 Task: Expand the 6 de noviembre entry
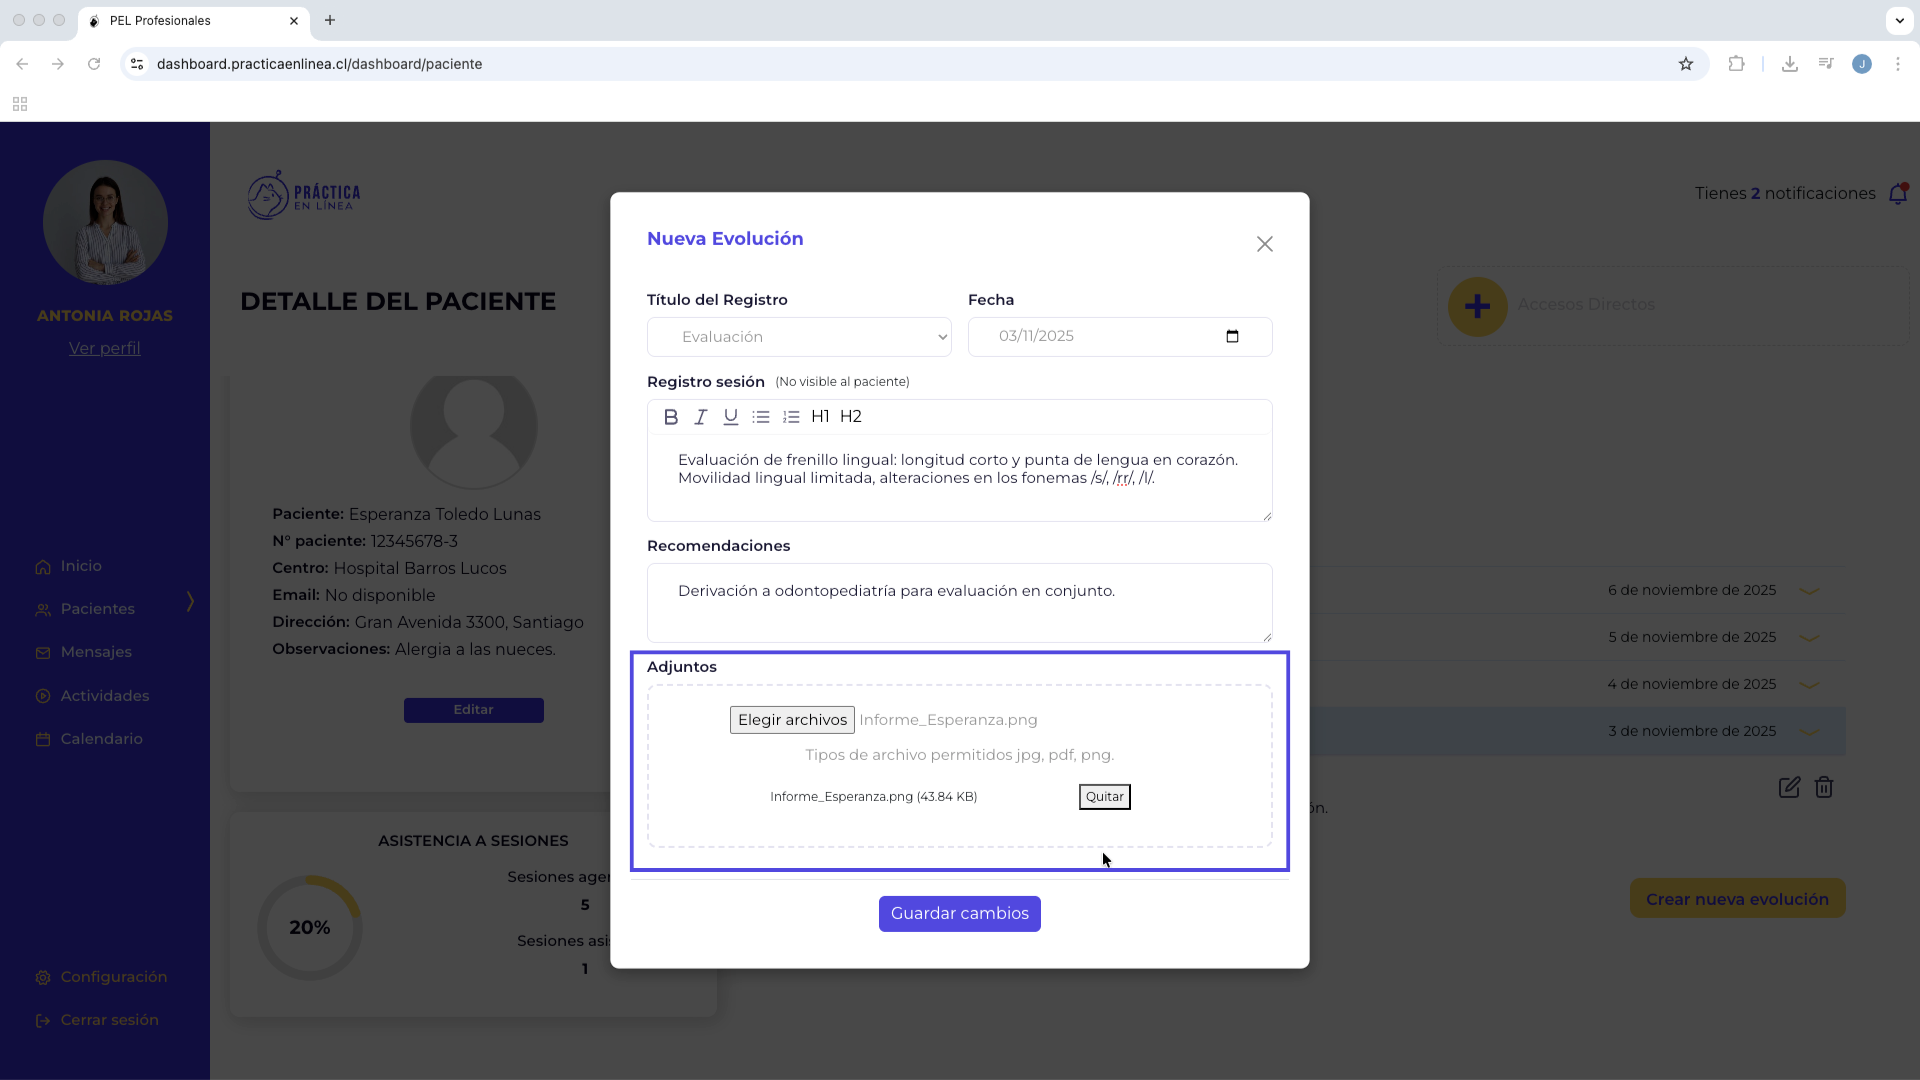pyautogui.click(x=1809, y=591)
